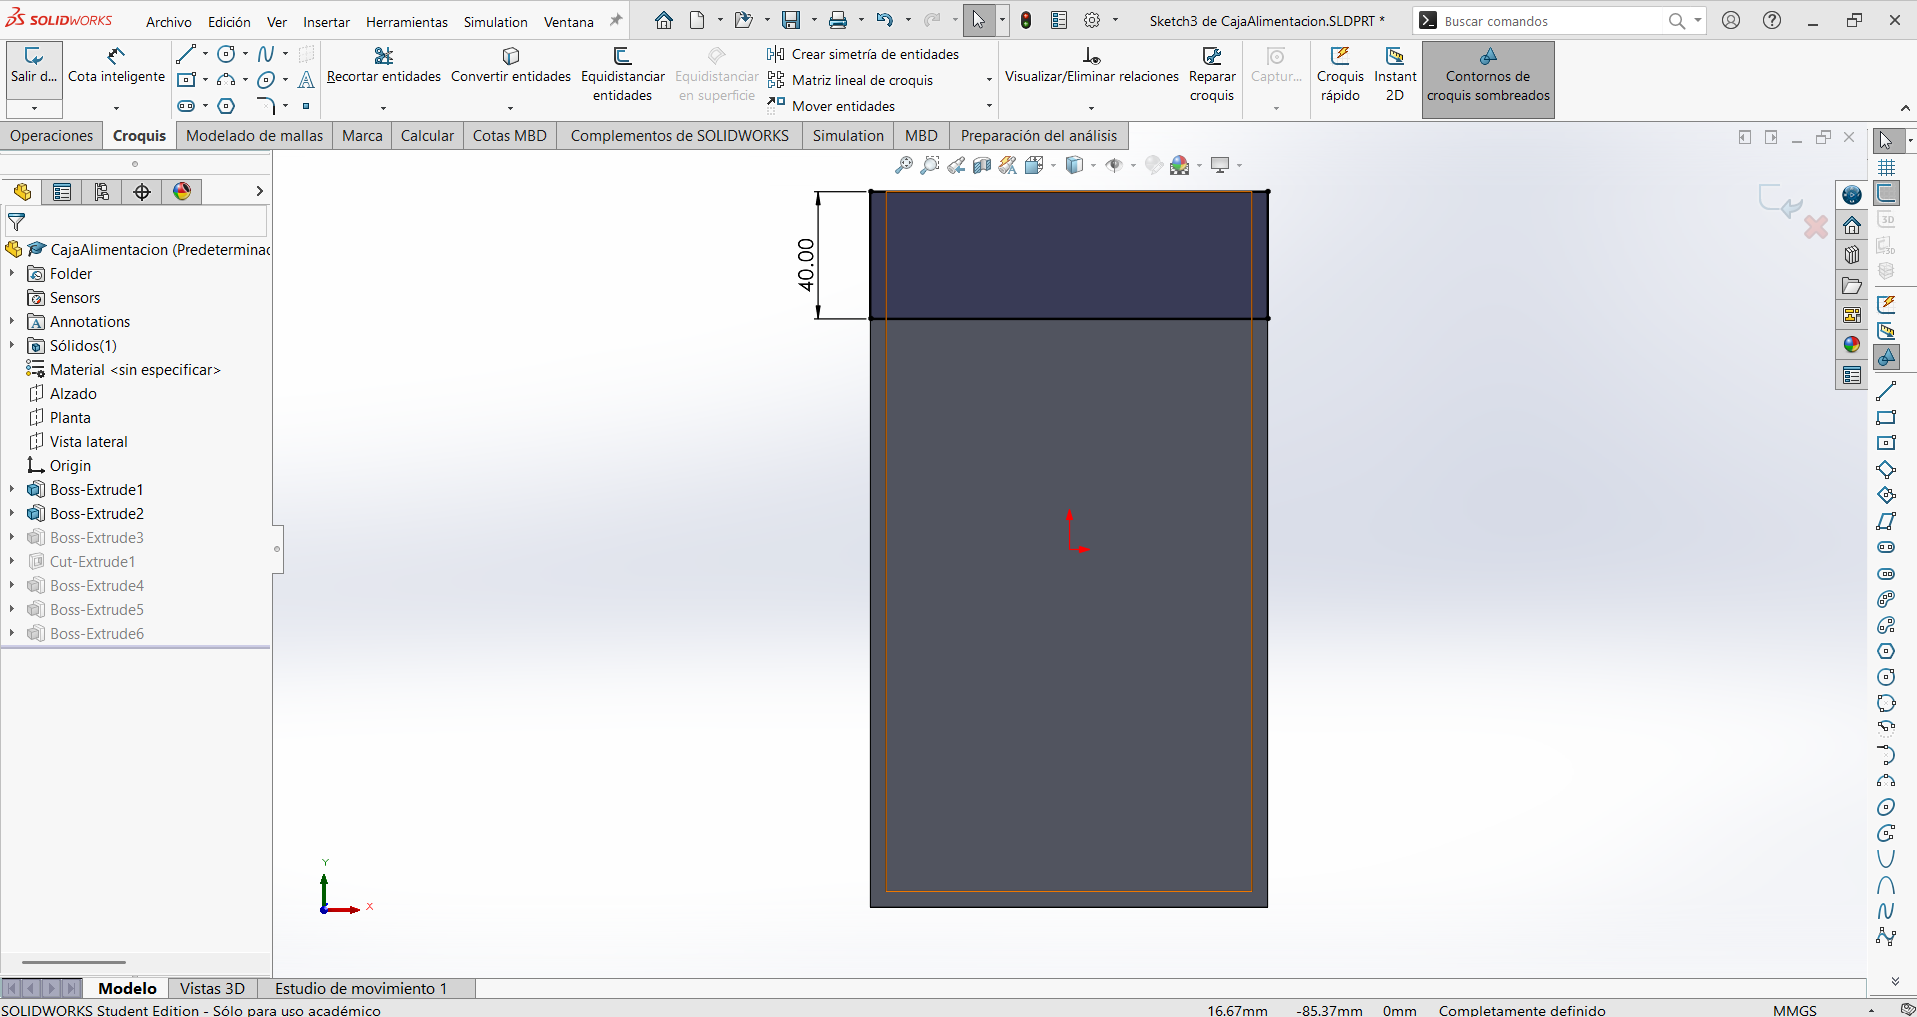Click the Home icon in title bar
This screenshot has height=1017, width=1917.
[663, 21]
